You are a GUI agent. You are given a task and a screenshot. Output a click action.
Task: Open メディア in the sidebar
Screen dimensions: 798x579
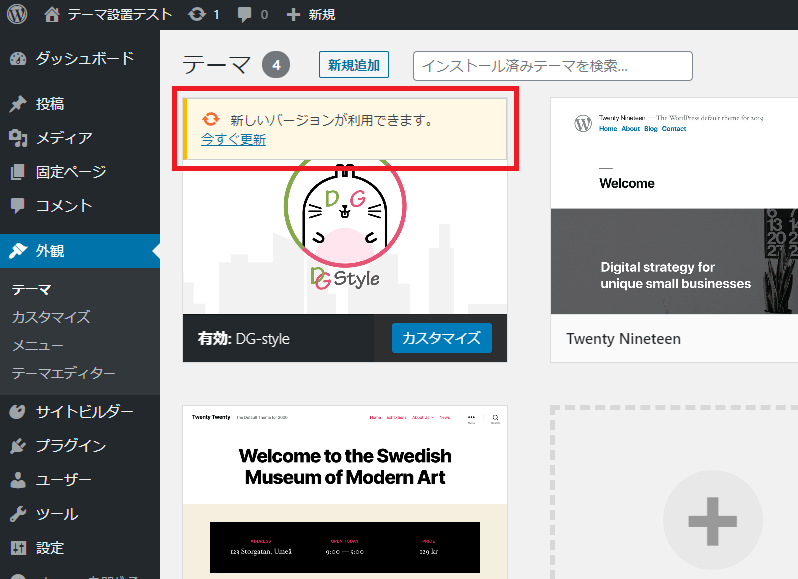click(x=64, y=138)
